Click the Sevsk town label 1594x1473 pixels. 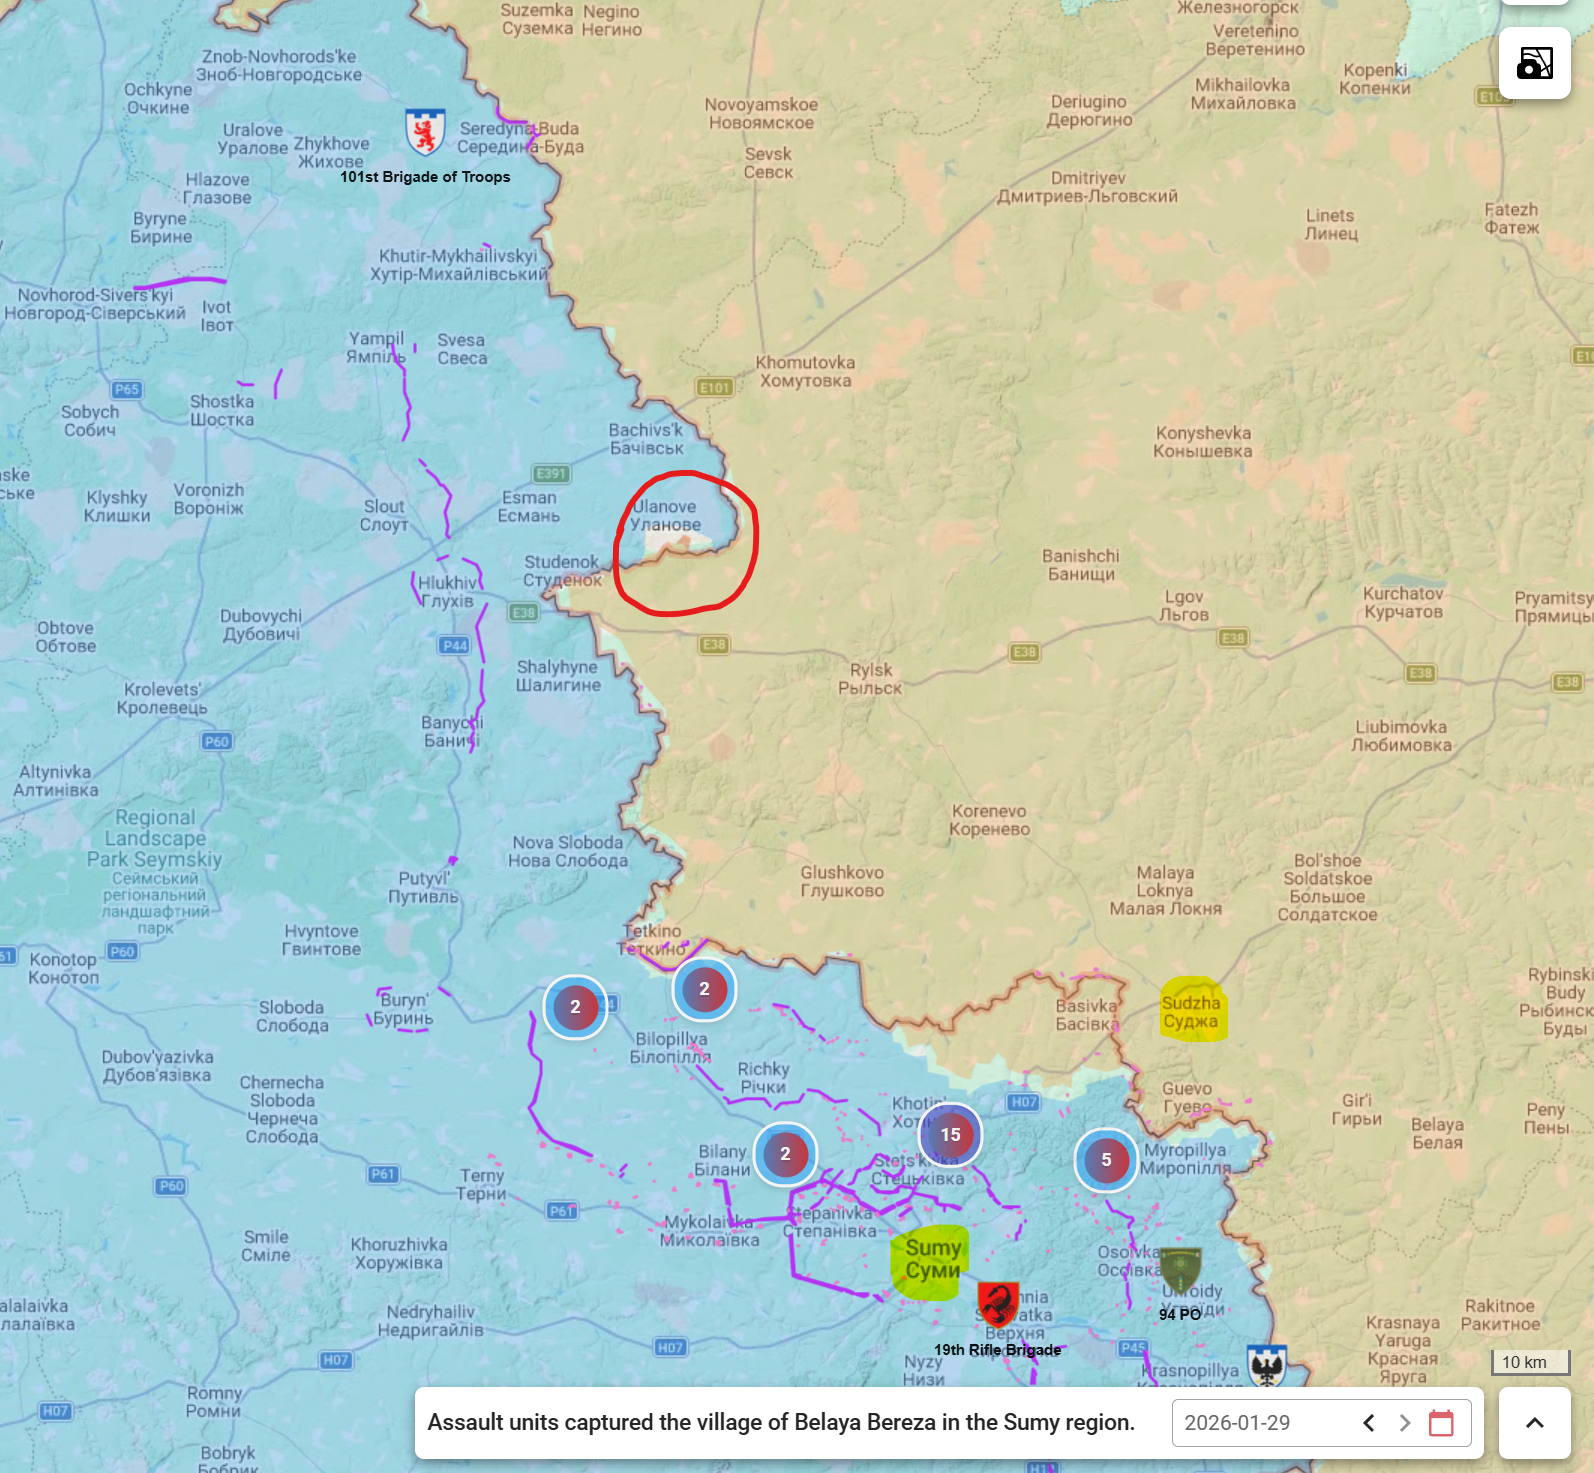tap(768, 163)
